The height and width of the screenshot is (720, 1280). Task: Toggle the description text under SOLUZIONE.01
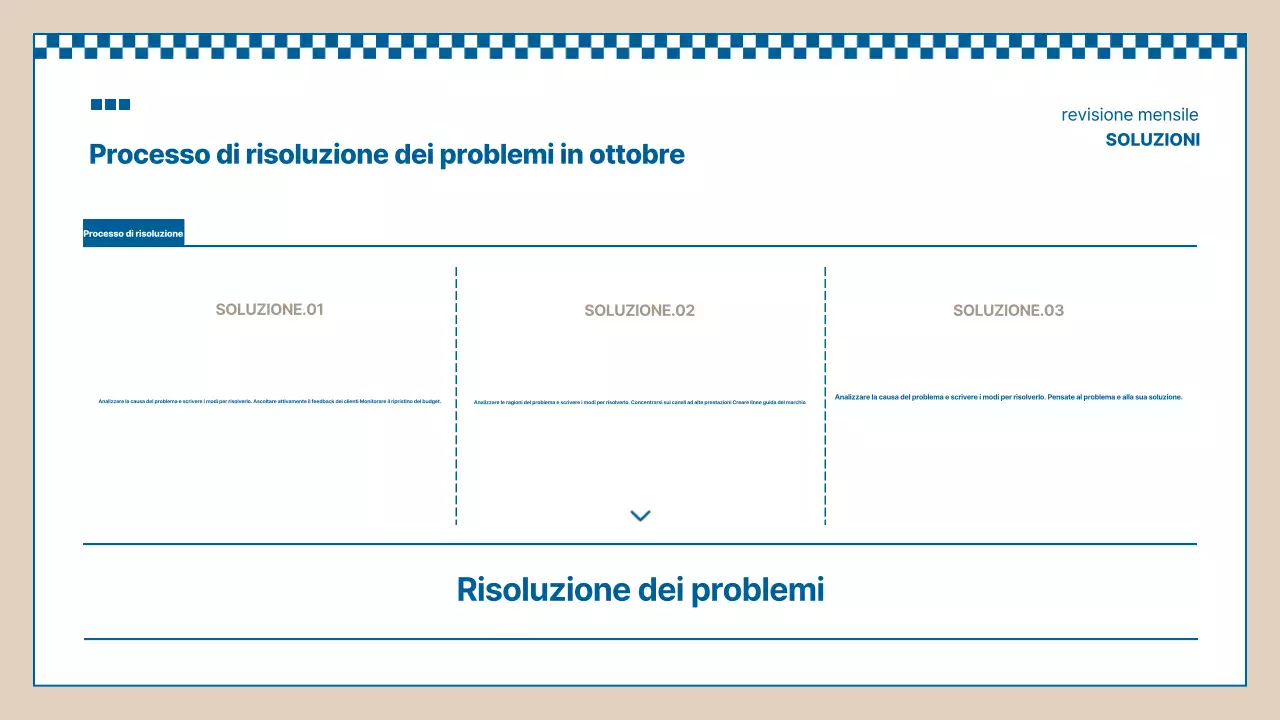click(269, 400)
